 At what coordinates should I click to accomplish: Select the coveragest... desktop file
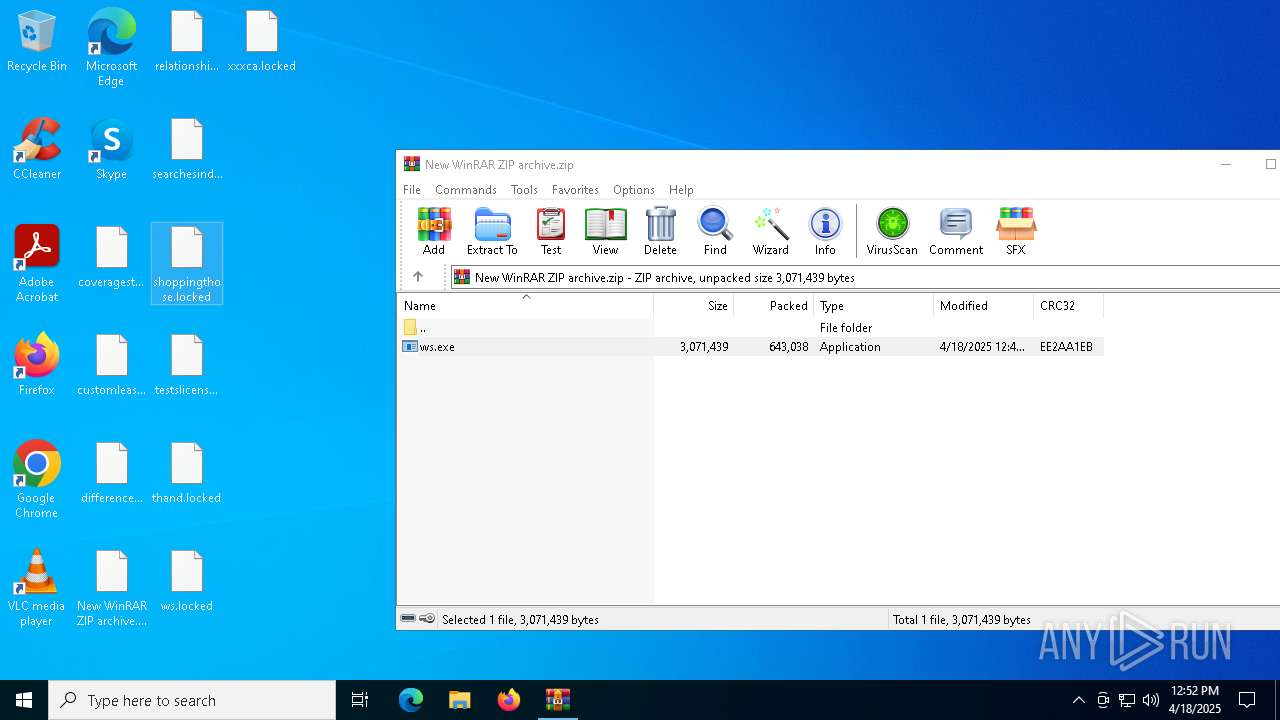coord(111,258)
